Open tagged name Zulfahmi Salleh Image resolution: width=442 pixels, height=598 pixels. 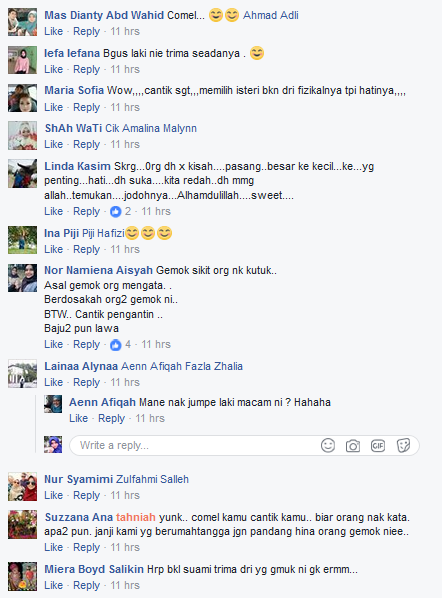(x=153, y=479)
